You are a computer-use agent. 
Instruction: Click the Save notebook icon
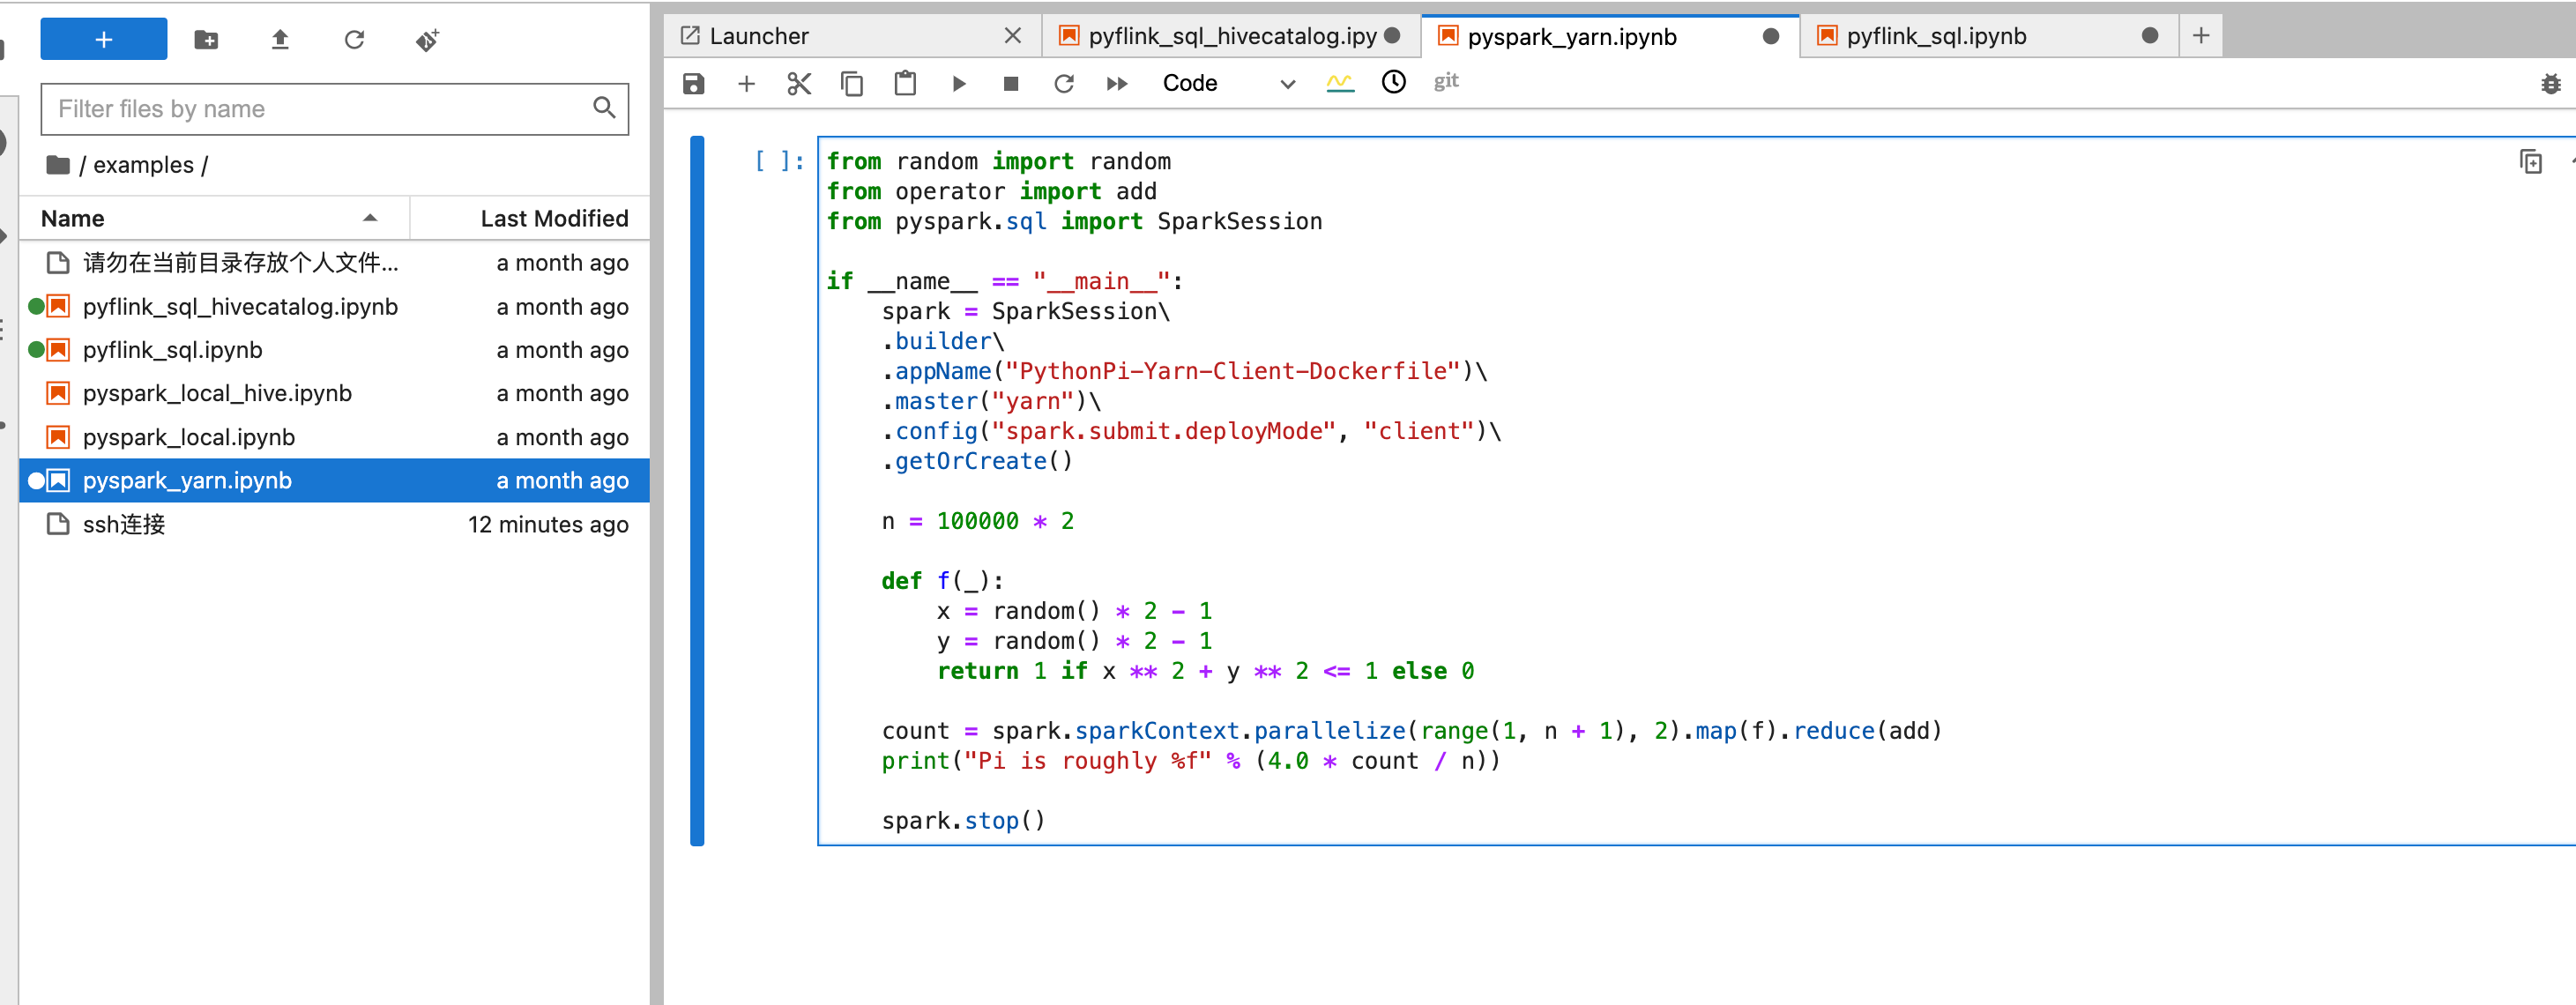693,84
